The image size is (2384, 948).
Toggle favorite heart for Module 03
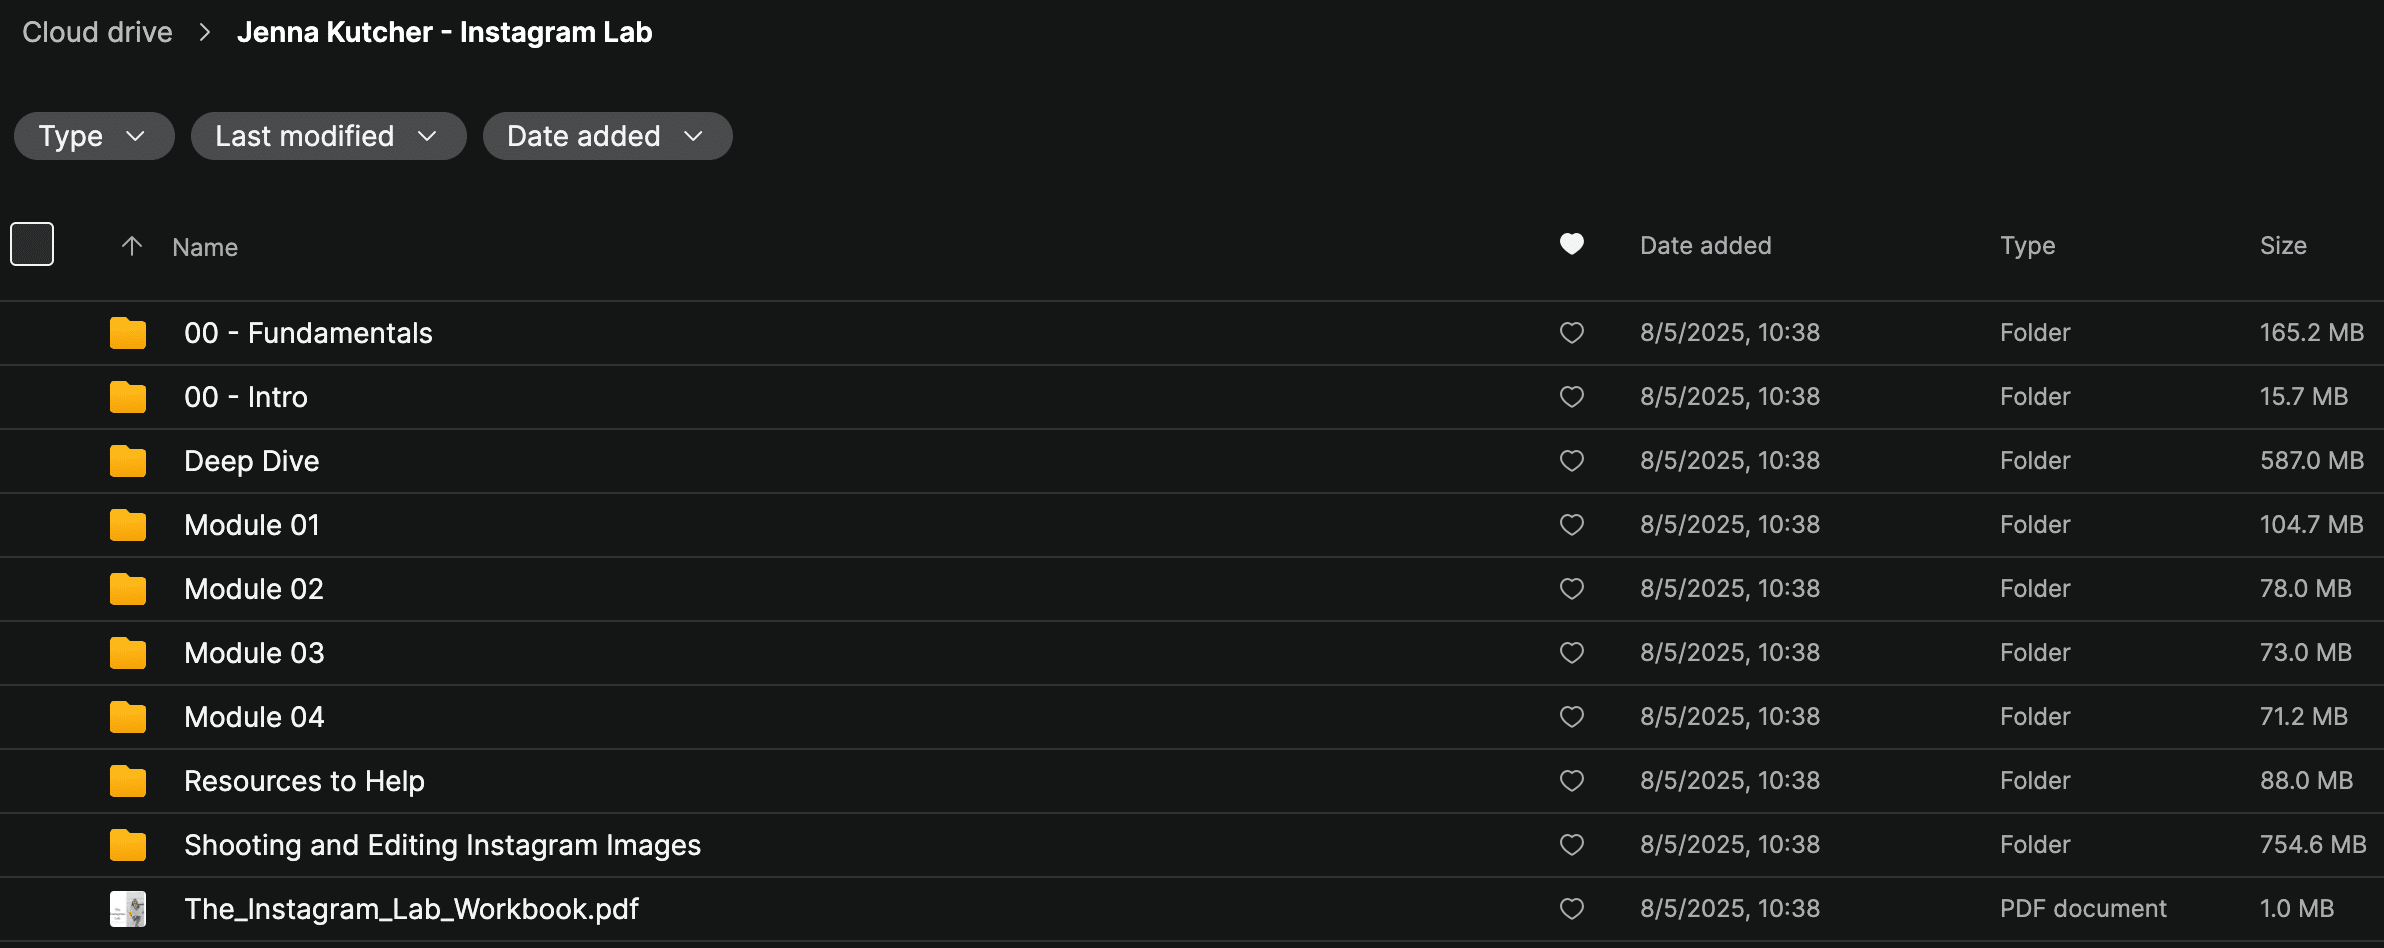pos(1571,653)
